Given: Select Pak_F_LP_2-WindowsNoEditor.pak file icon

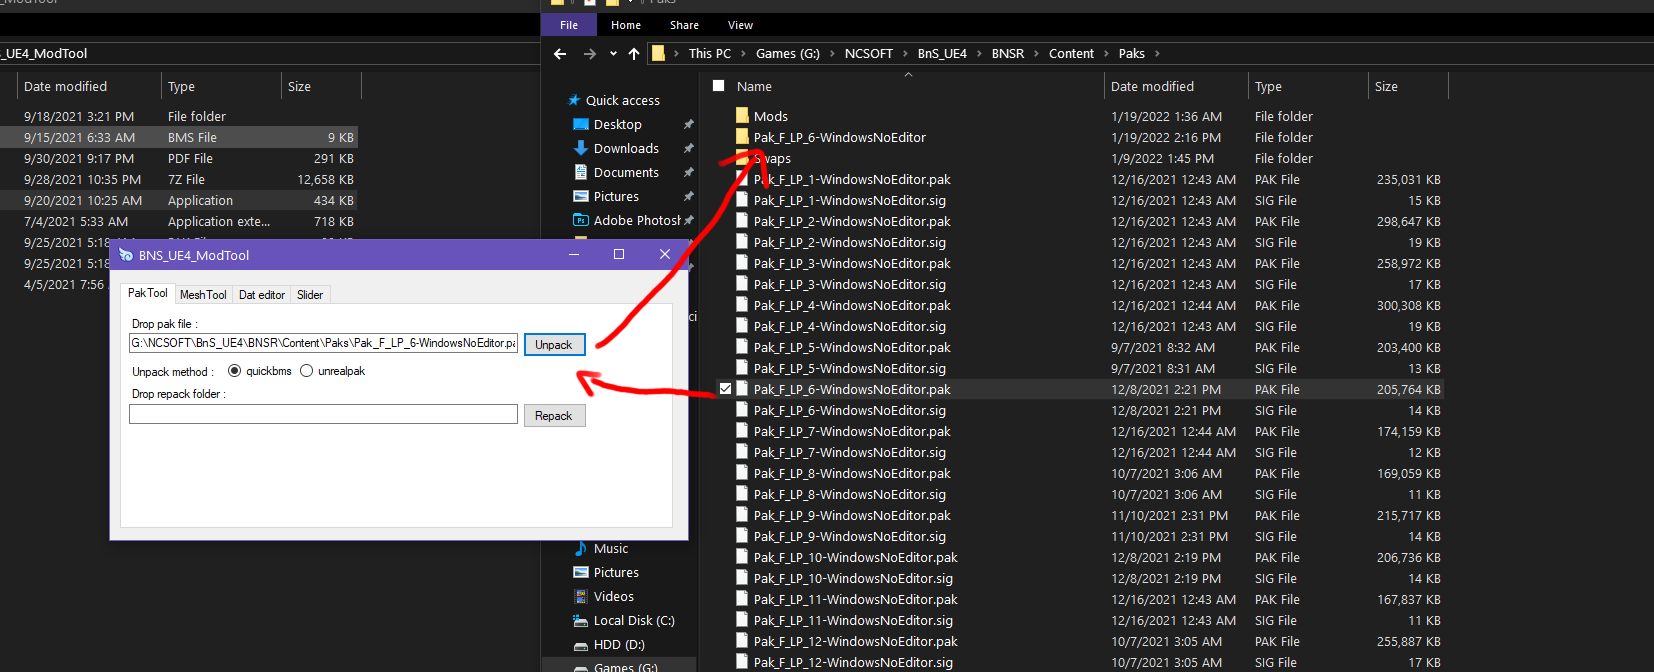Looking at the screenshot, I should click(x=742, y=221).
